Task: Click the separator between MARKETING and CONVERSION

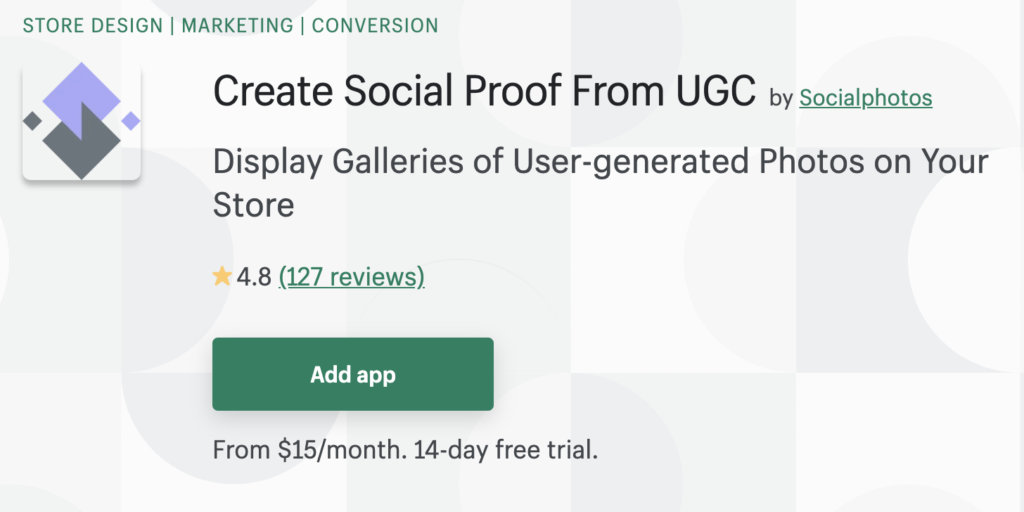Action: (x=304, y=25)
